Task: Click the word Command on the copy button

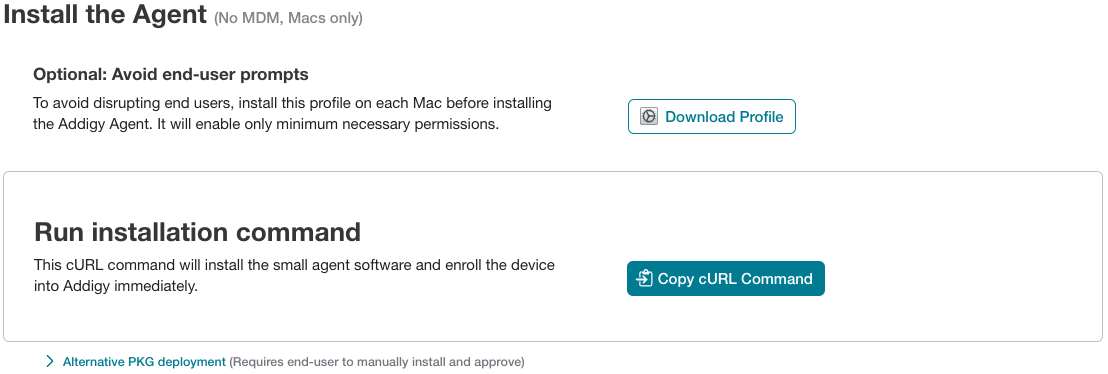Action: (777, 279)
